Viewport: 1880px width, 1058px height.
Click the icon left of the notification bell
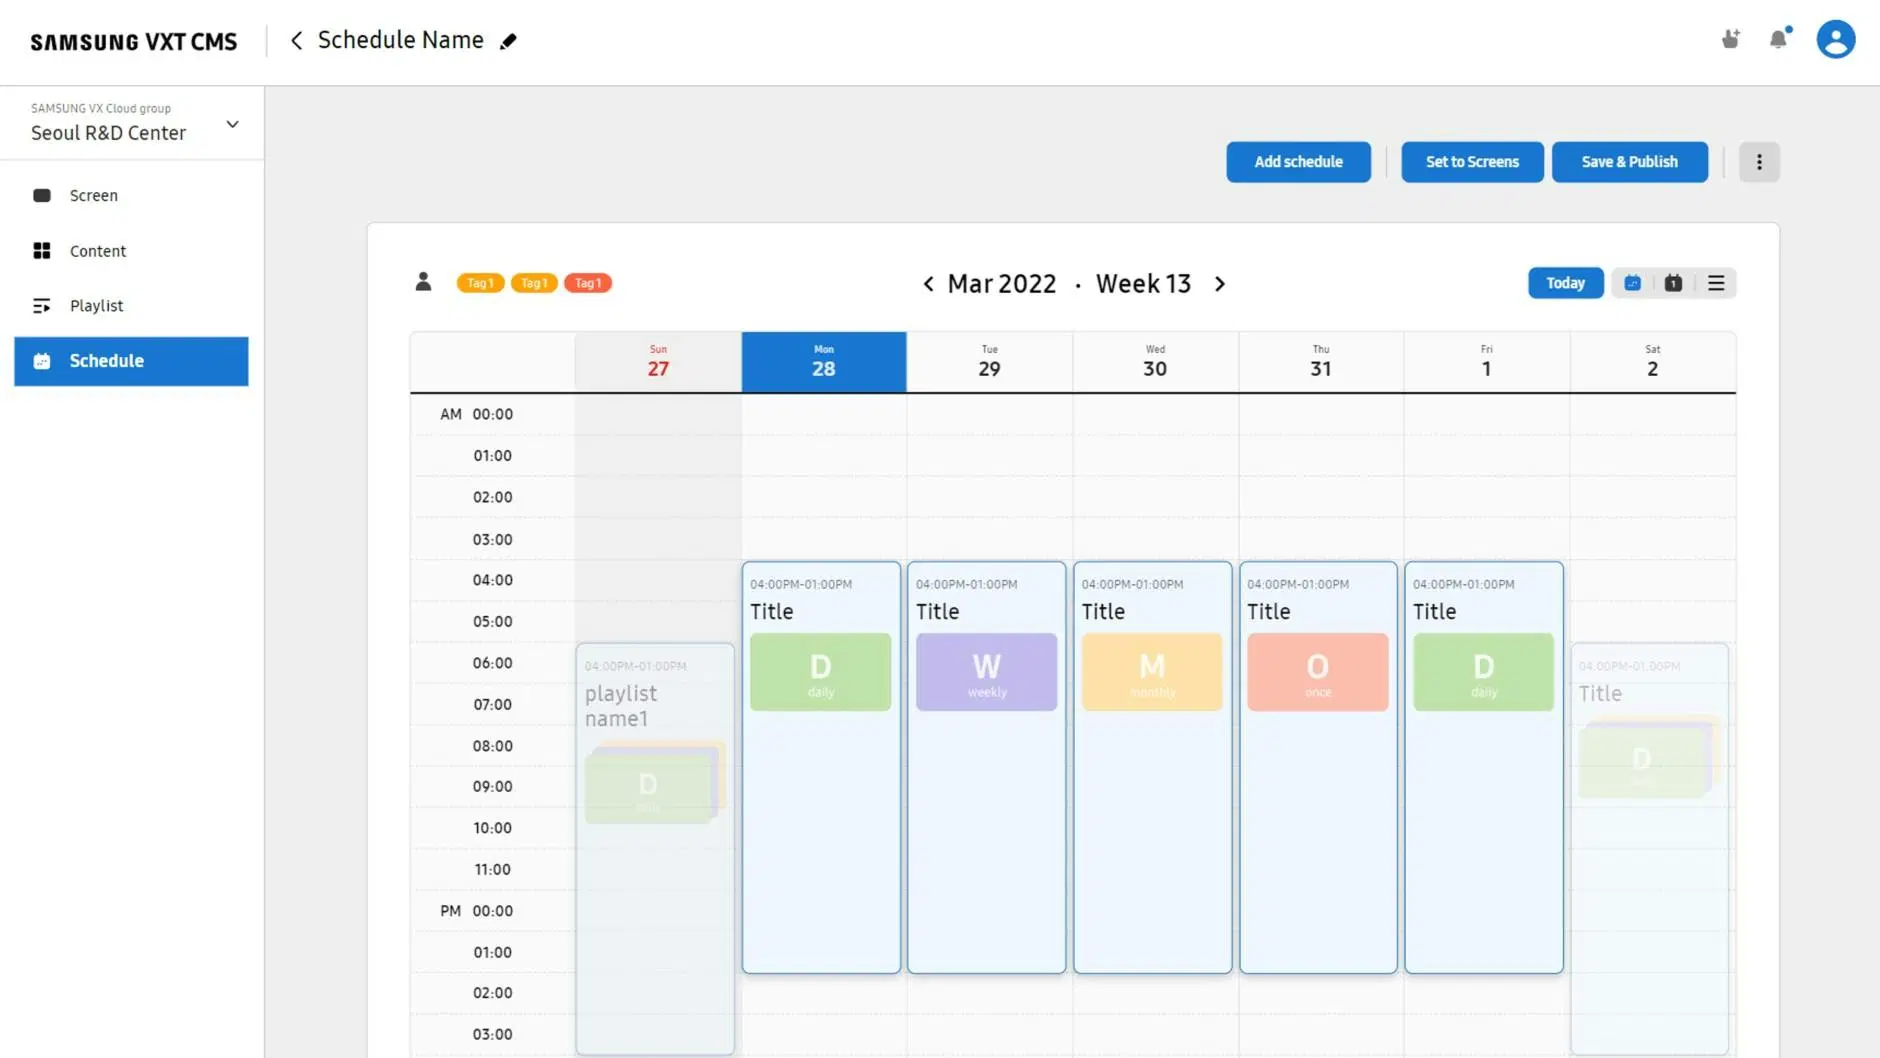tap(1730, 39)
